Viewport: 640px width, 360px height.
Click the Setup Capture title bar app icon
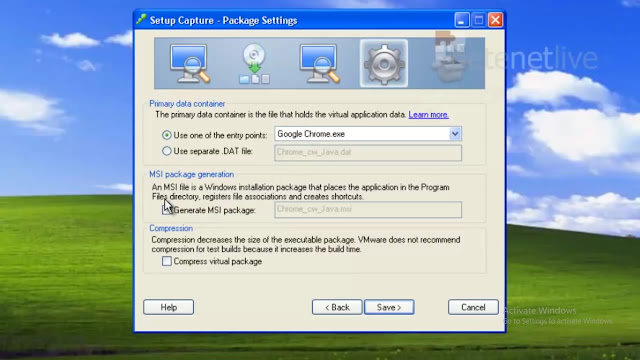coord(142,20)
